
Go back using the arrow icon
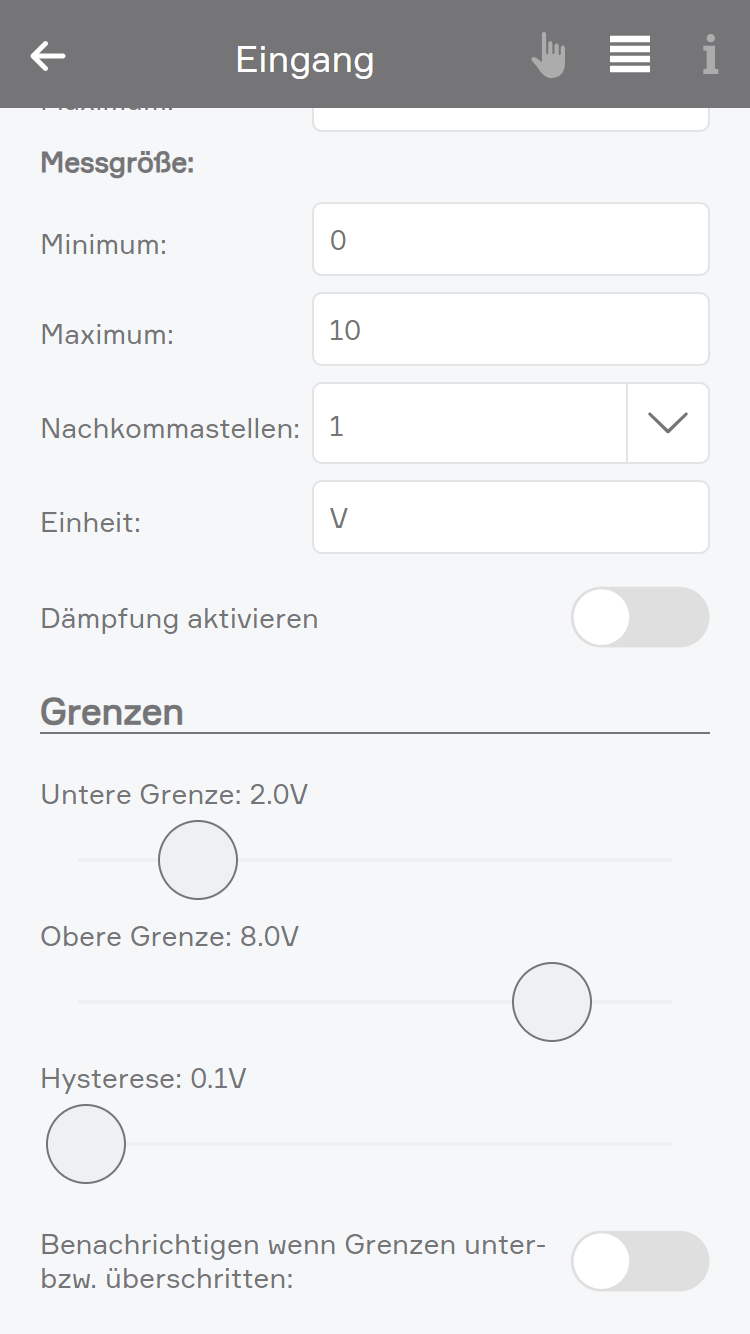coord(48,56)
